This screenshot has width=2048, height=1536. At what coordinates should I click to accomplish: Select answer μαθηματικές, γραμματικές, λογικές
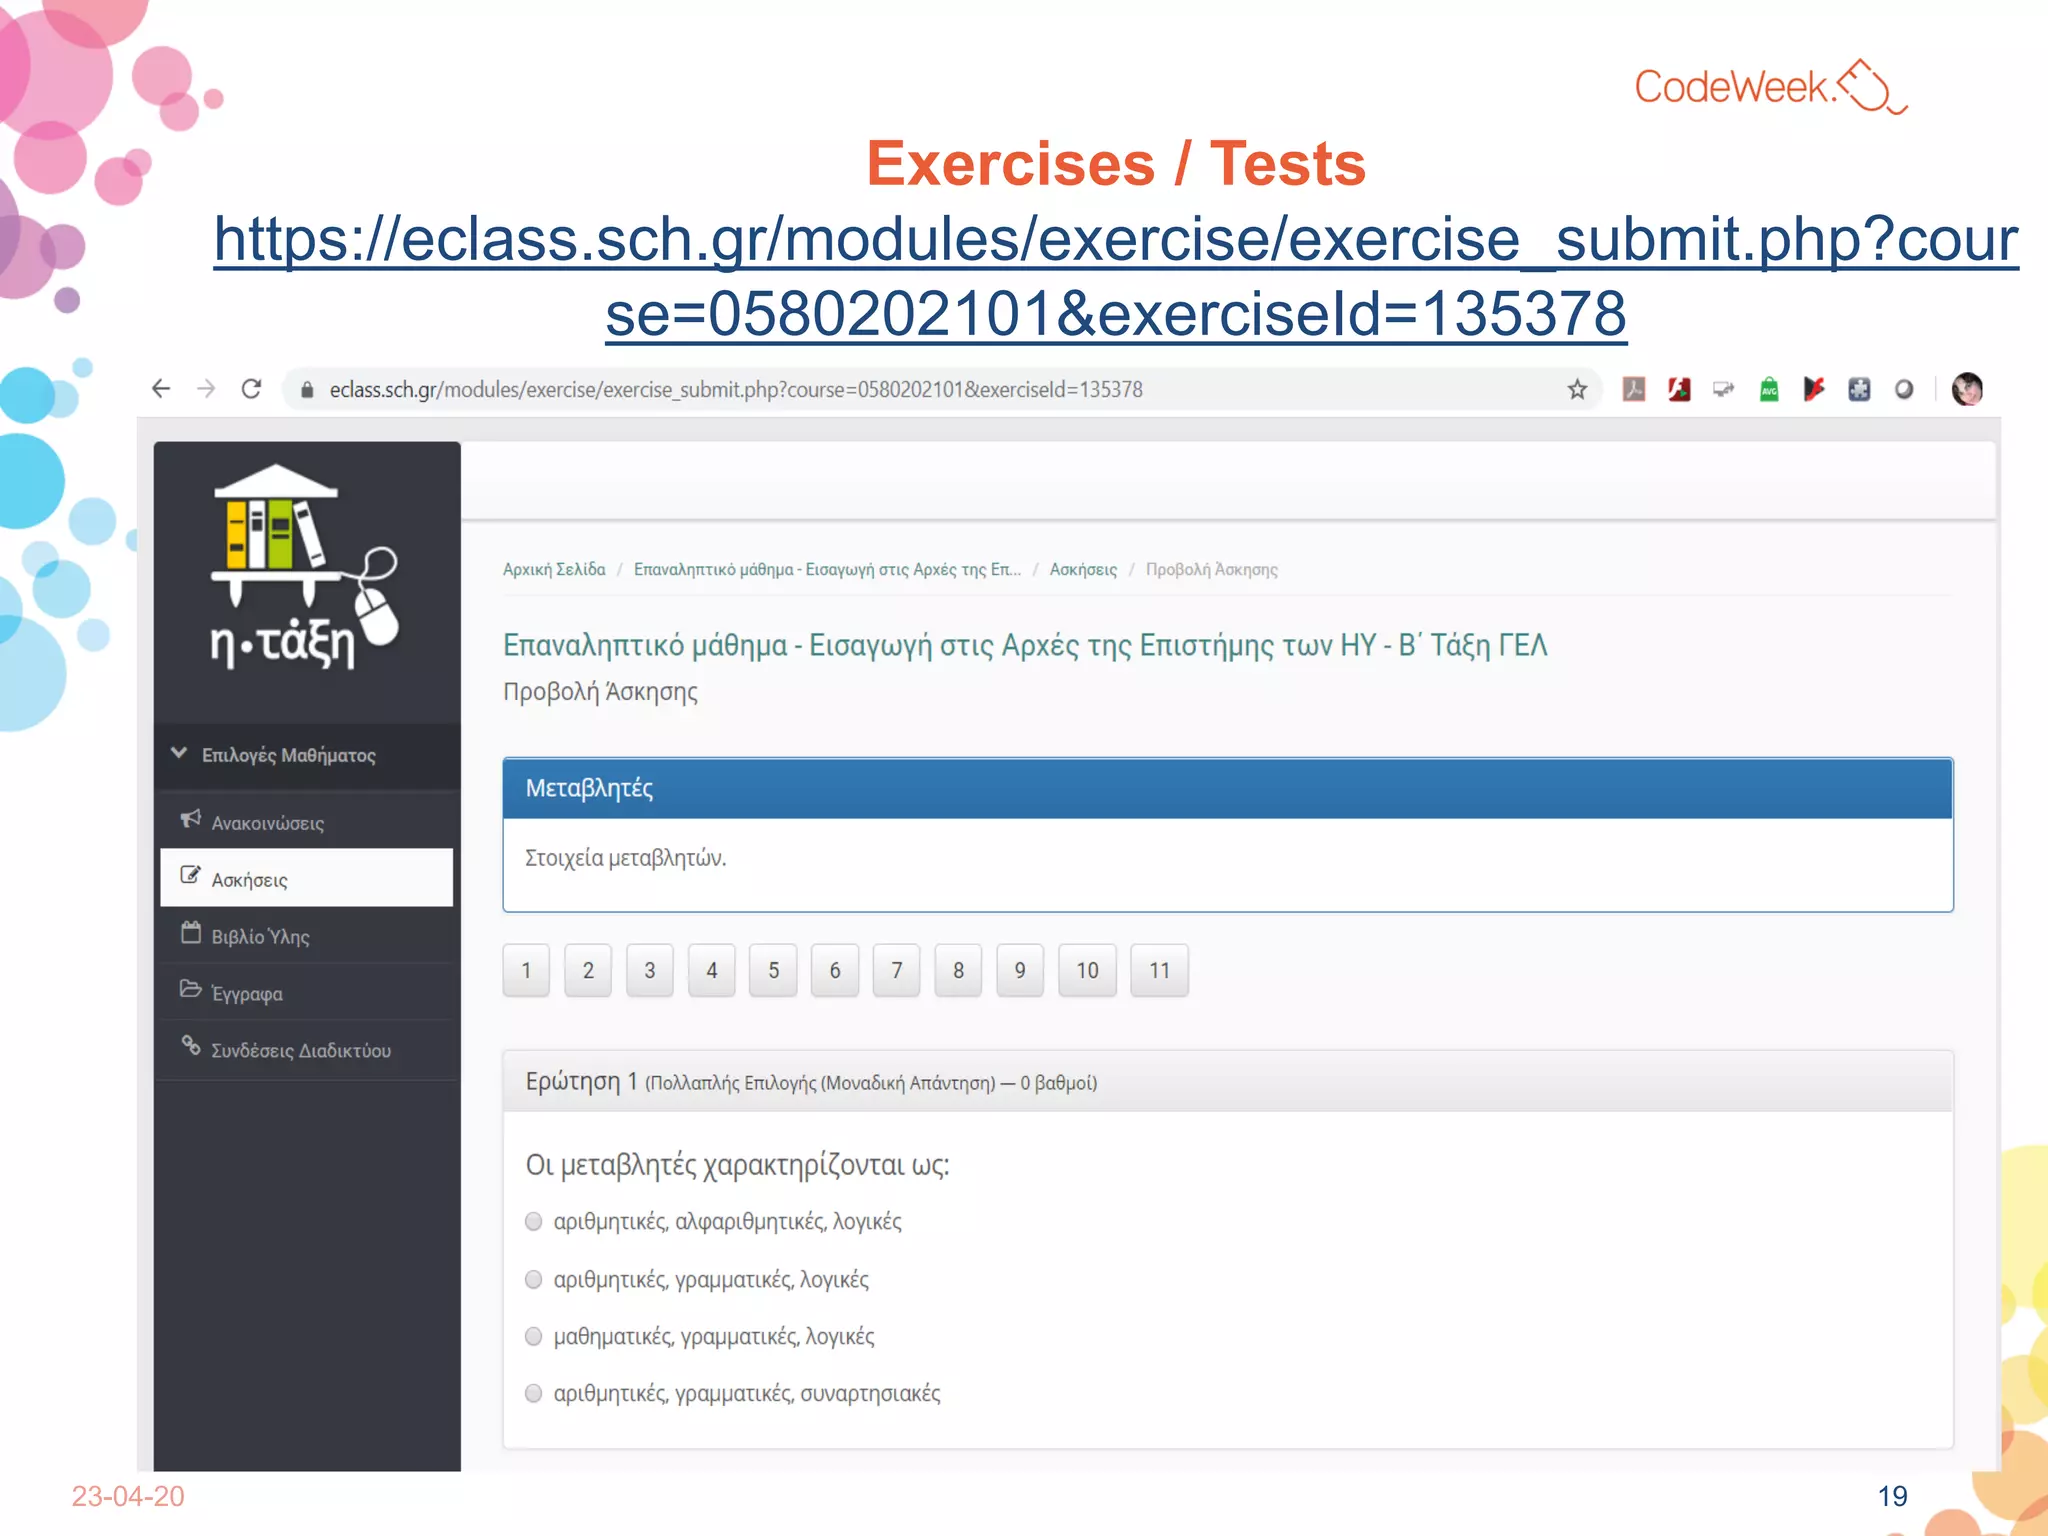pos(534,1337)
